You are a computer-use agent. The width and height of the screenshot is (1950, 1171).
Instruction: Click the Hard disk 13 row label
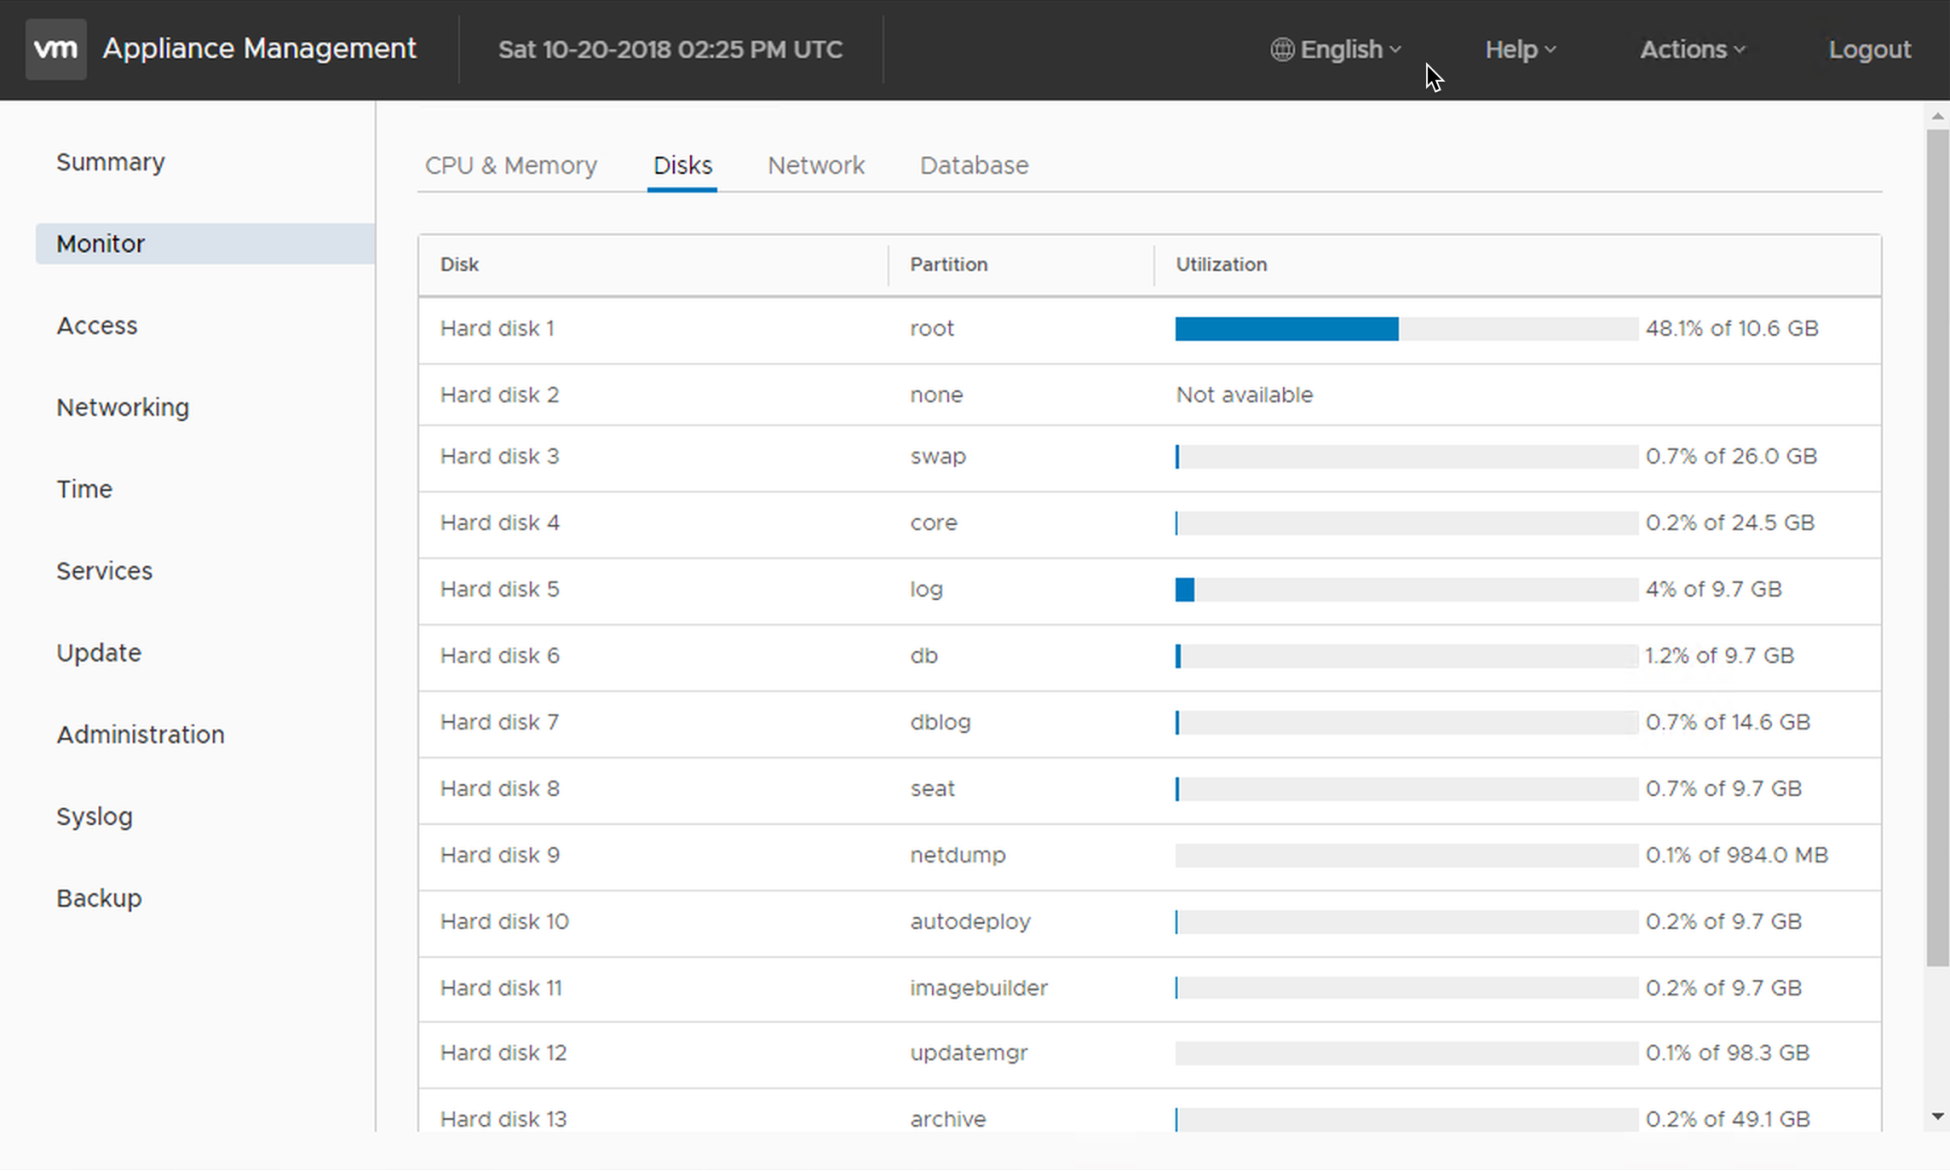[x=503, y=1119]
